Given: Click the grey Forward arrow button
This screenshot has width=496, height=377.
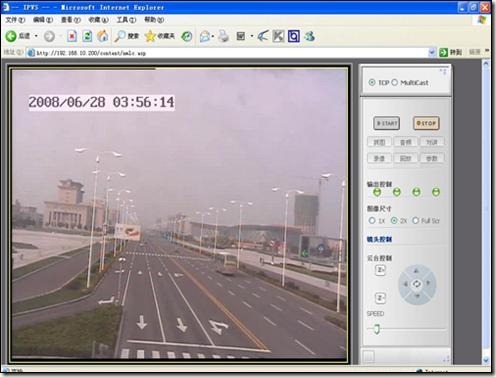Looking at the screenshot, I should point(49,36).
